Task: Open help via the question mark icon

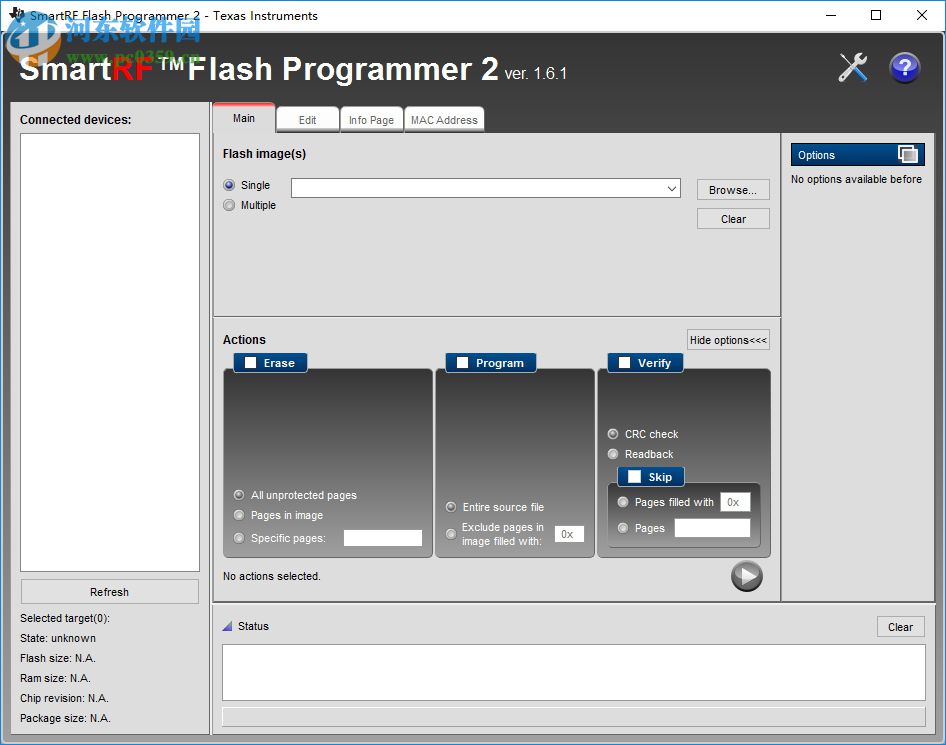Action: coord(904,66)
